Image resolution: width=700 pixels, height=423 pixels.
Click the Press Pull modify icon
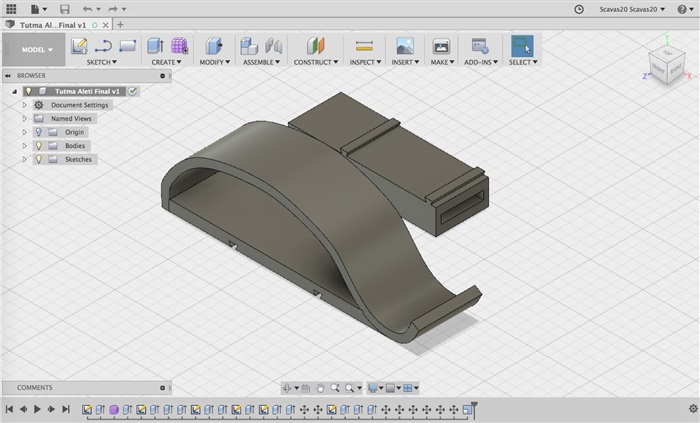point(212,46)
